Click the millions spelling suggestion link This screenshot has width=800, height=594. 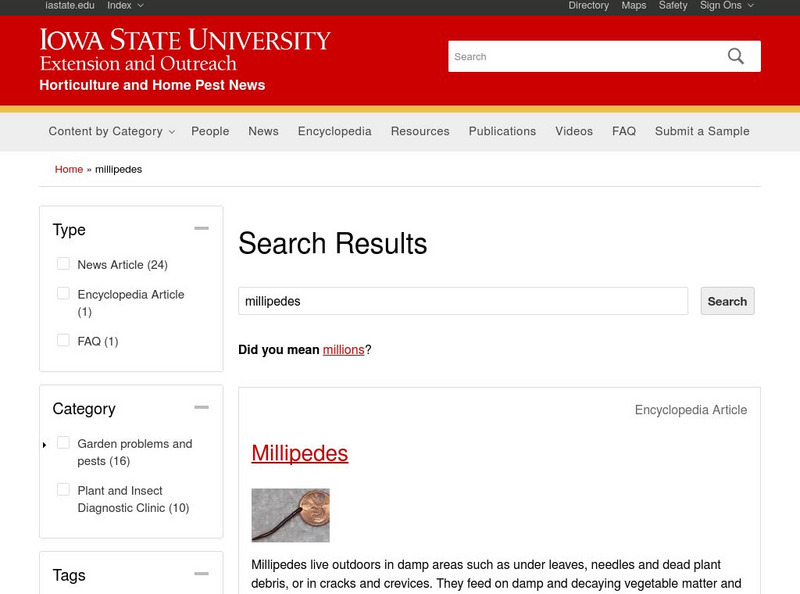[x=342, y=349]
